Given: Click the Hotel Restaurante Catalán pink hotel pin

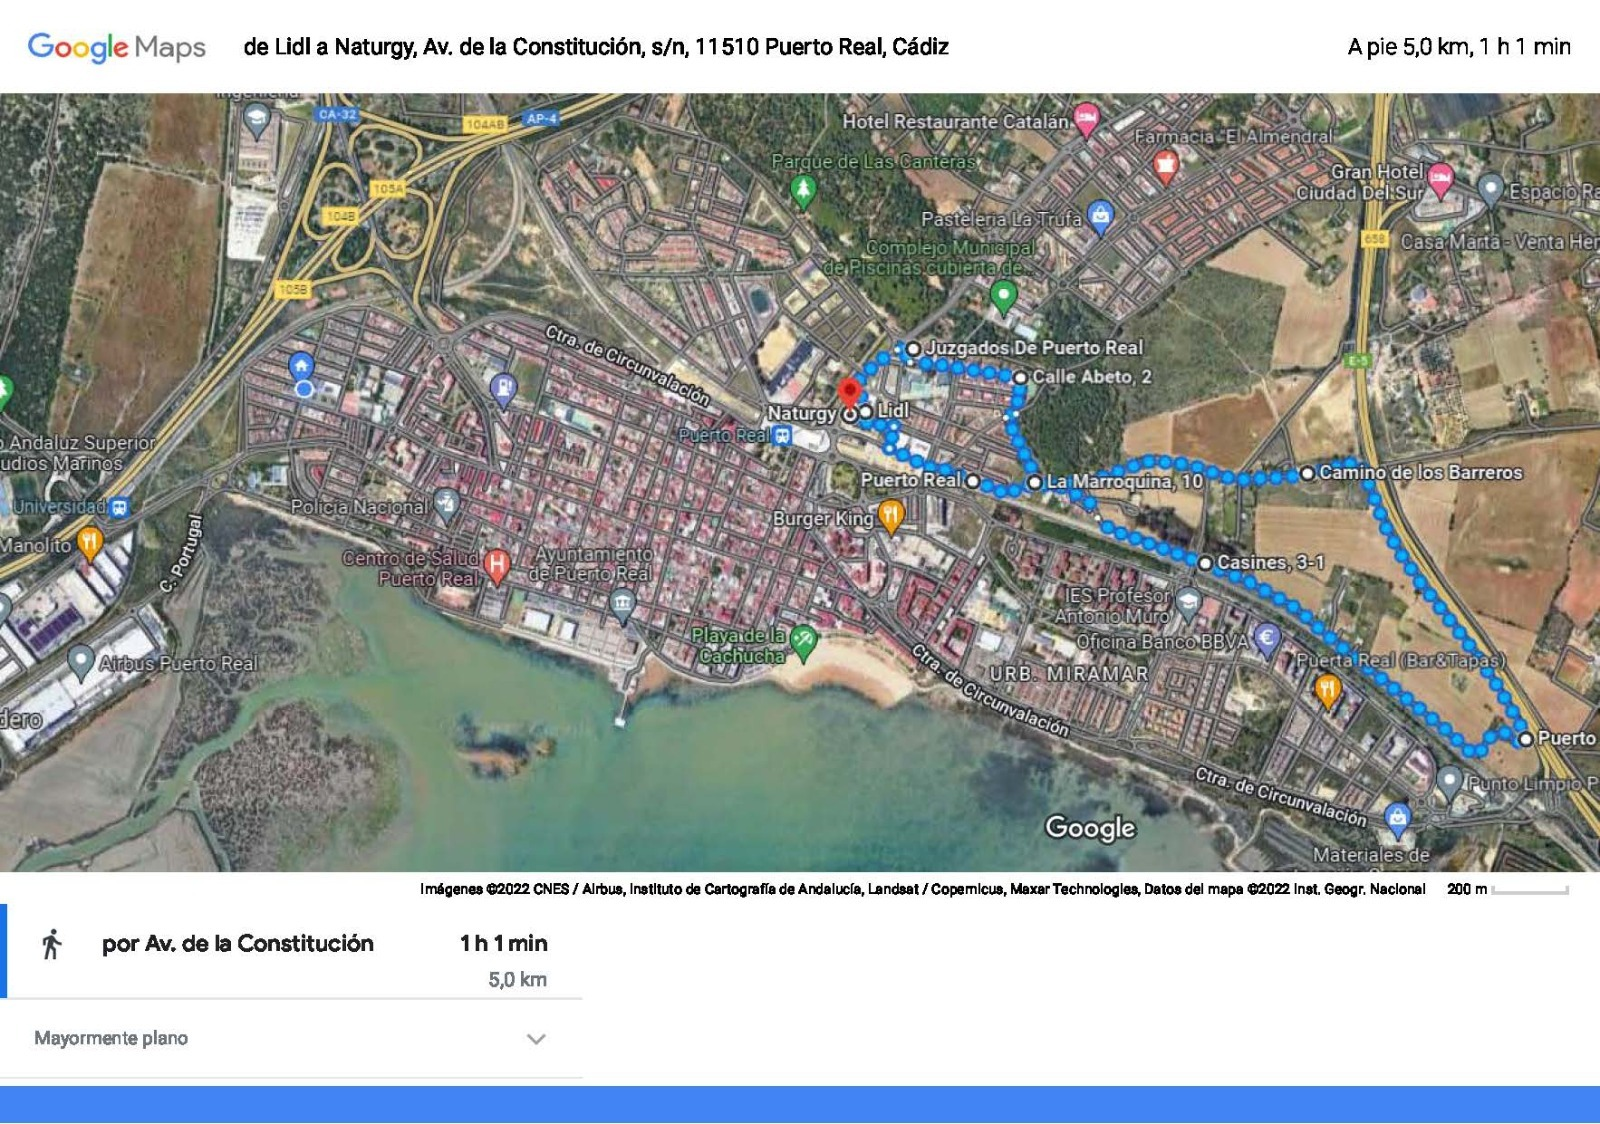Looking at the screenshot, I should (x=1086, y=119).
